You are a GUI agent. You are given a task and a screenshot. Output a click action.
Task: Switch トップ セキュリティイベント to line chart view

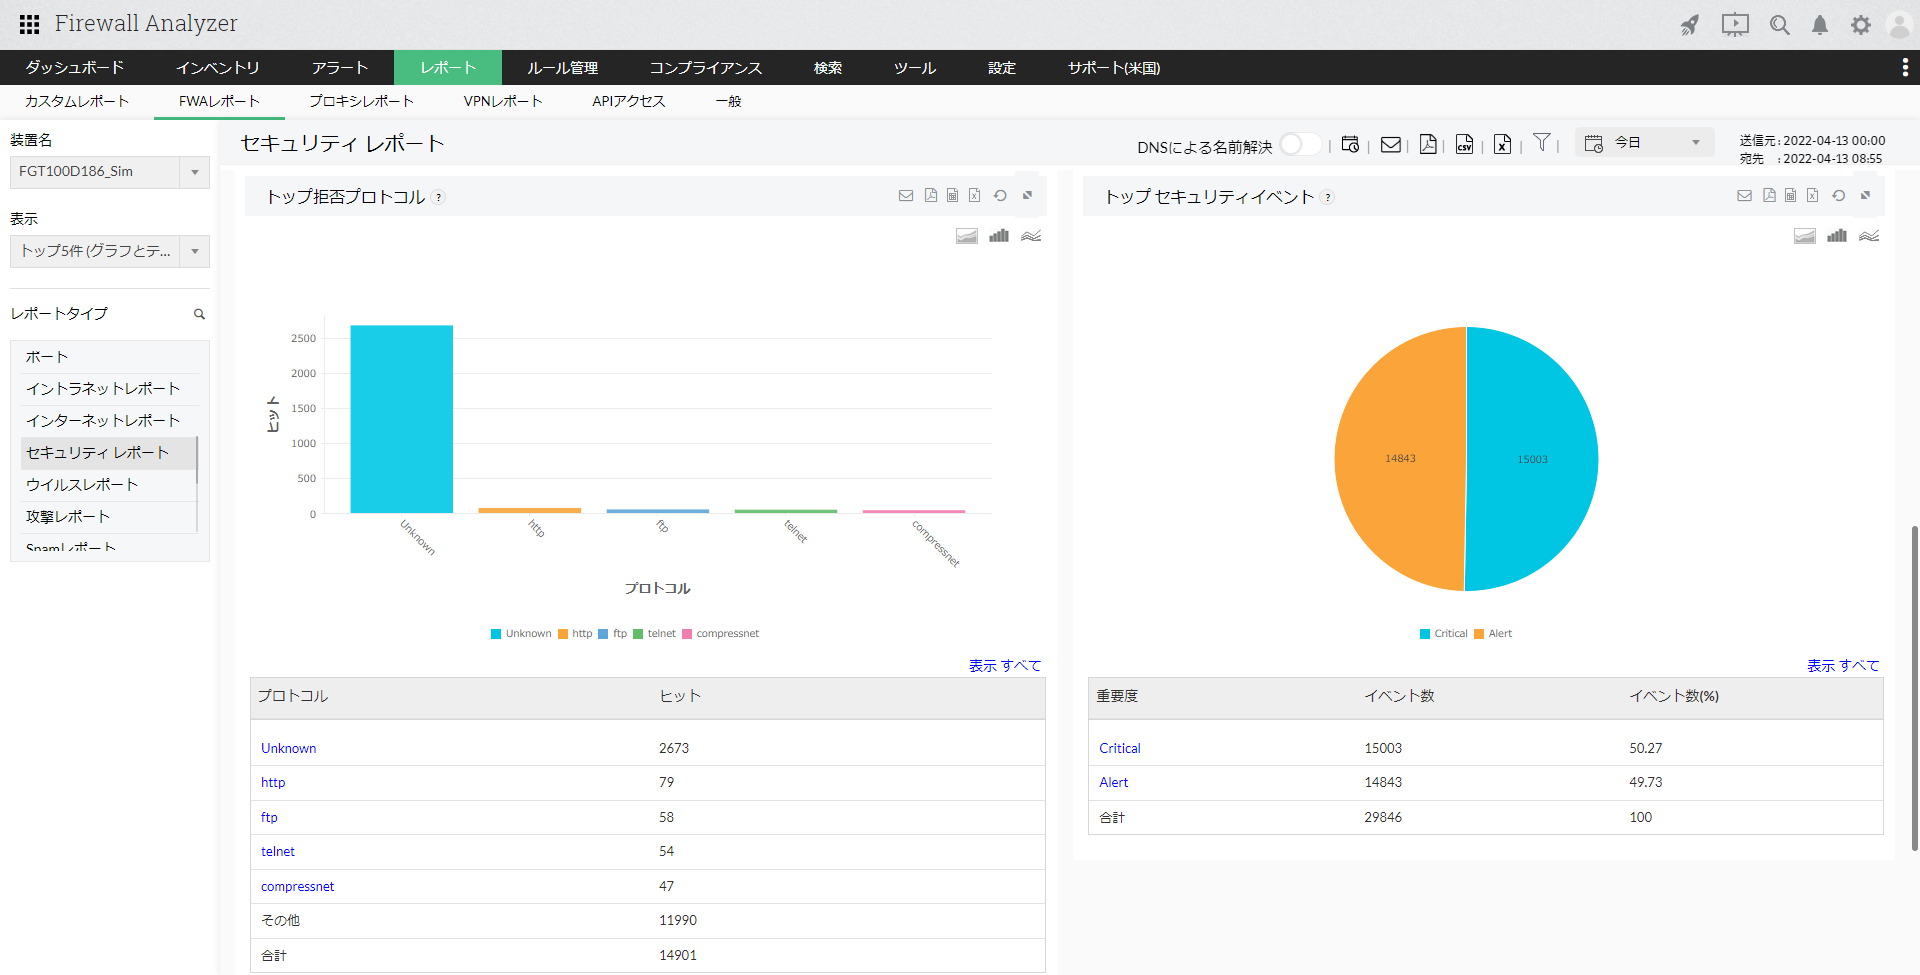pyautogui.click(x=1869, y=236)
